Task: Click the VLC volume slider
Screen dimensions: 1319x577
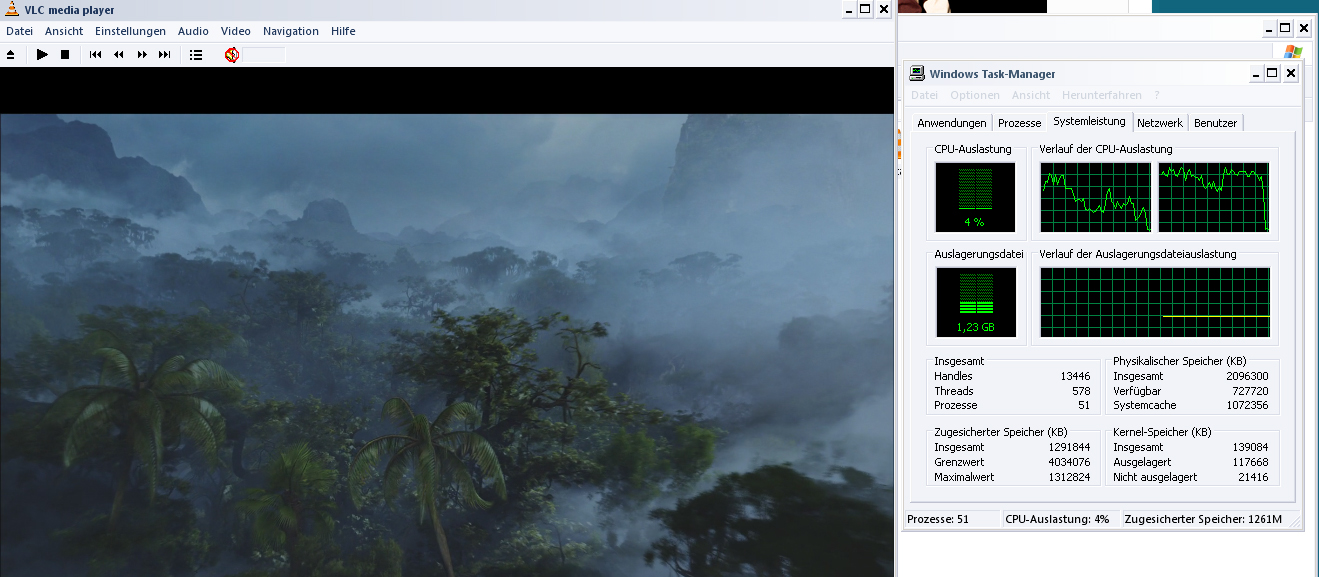Action: [264, 55]
